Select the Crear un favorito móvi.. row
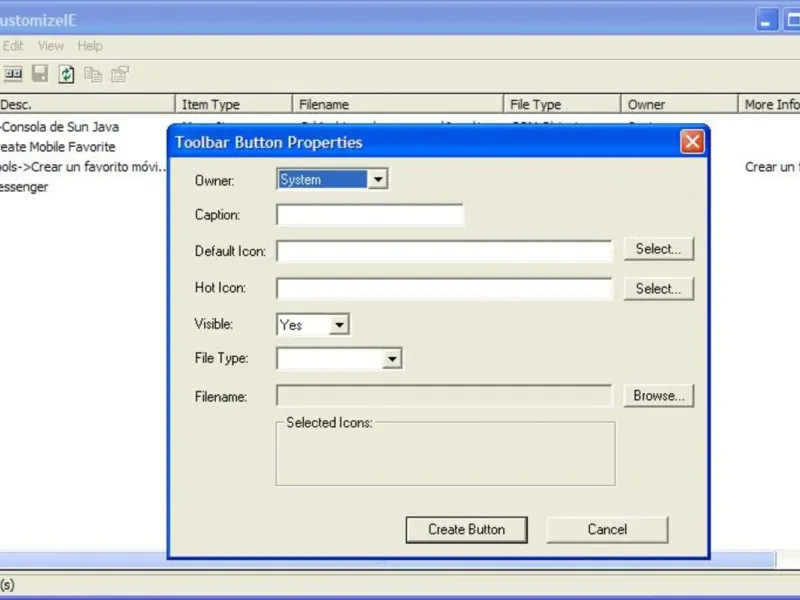The image size is (800, 600). pyautogui.click(x=83, y=167)
